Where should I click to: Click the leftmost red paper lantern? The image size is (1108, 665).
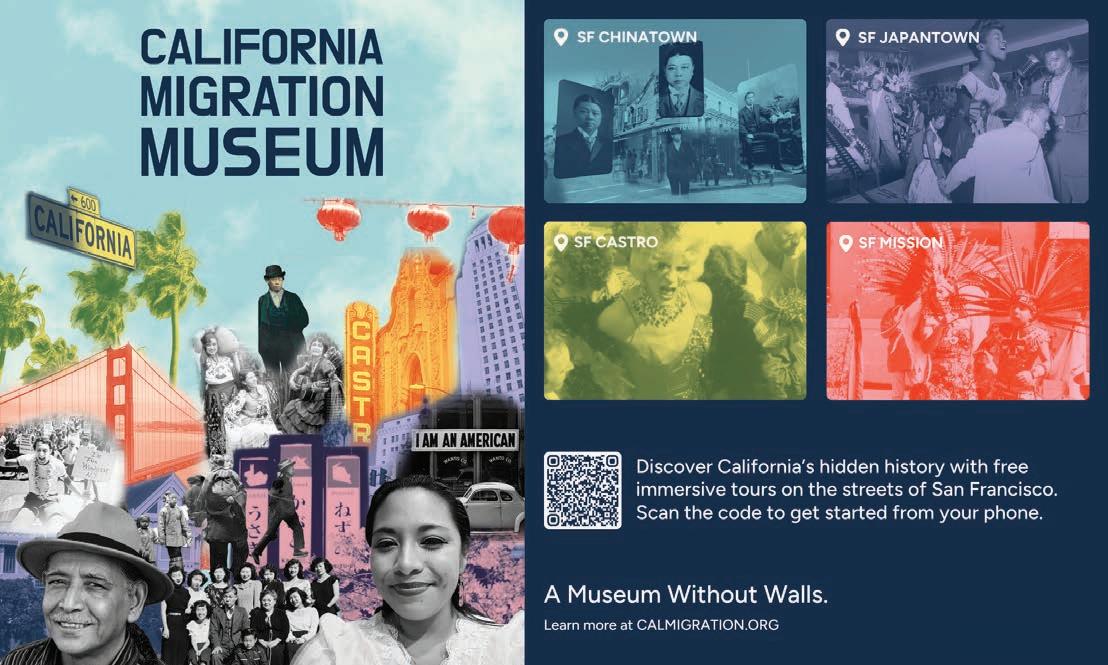pyautogui.click(x=338, y=218)
